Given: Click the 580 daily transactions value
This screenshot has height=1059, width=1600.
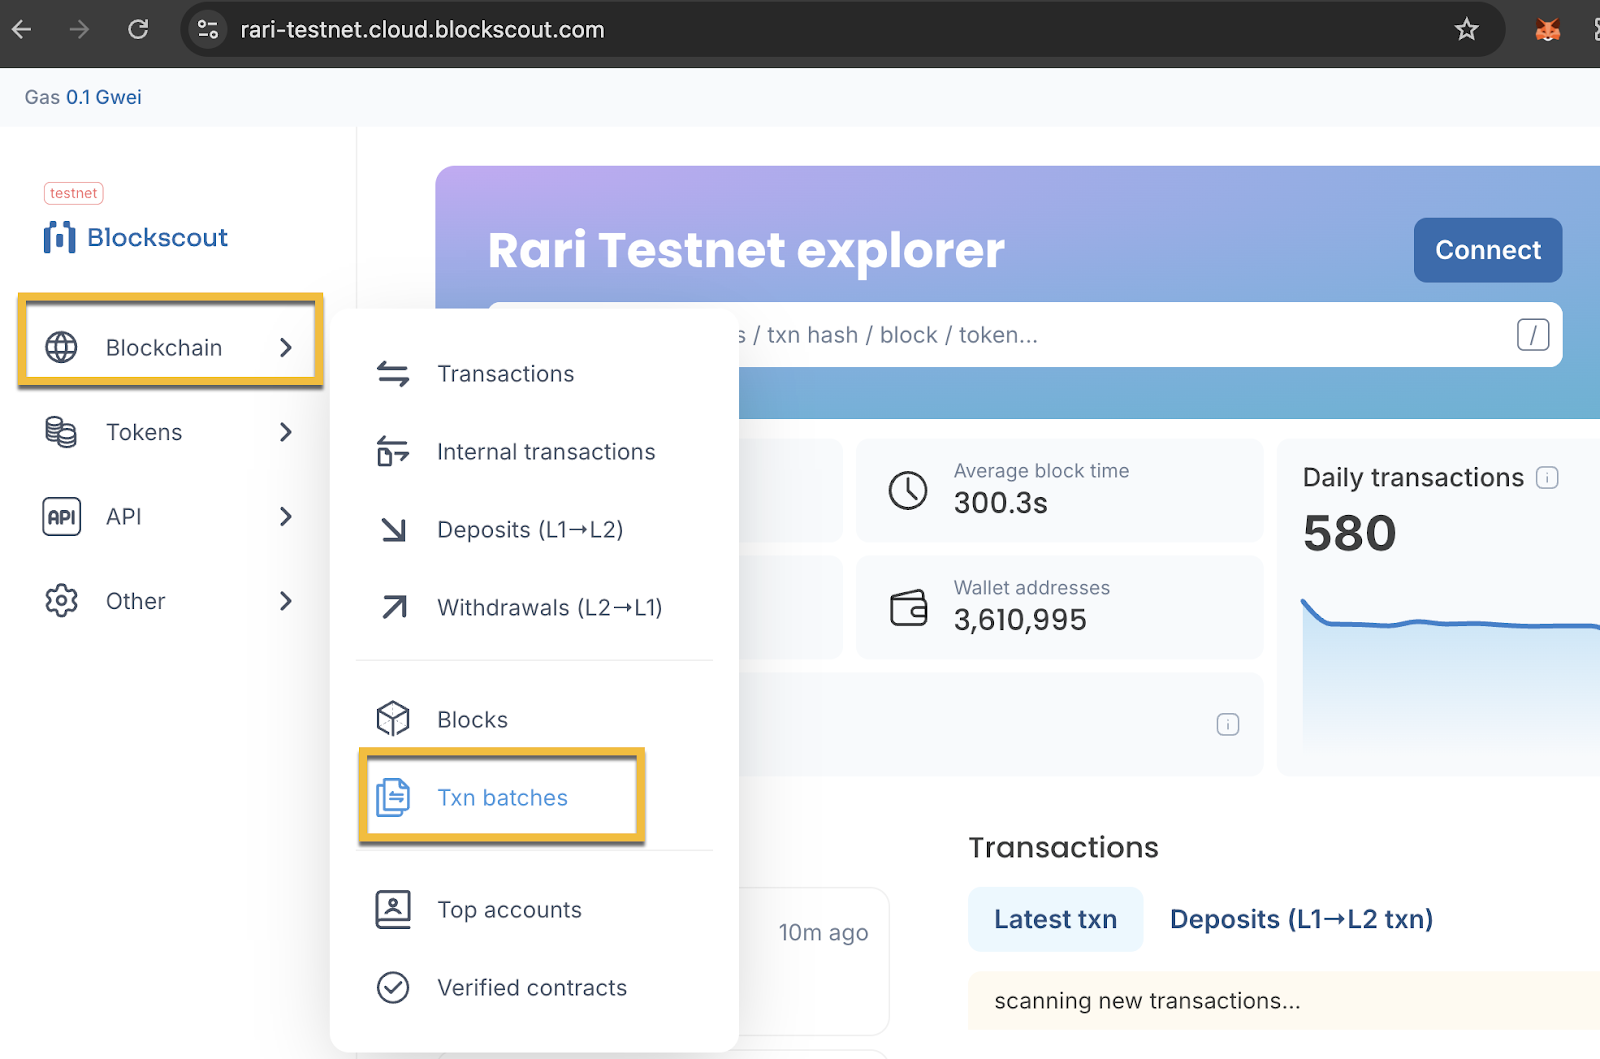Looking at the screenshot, I should click(1349, 533).
